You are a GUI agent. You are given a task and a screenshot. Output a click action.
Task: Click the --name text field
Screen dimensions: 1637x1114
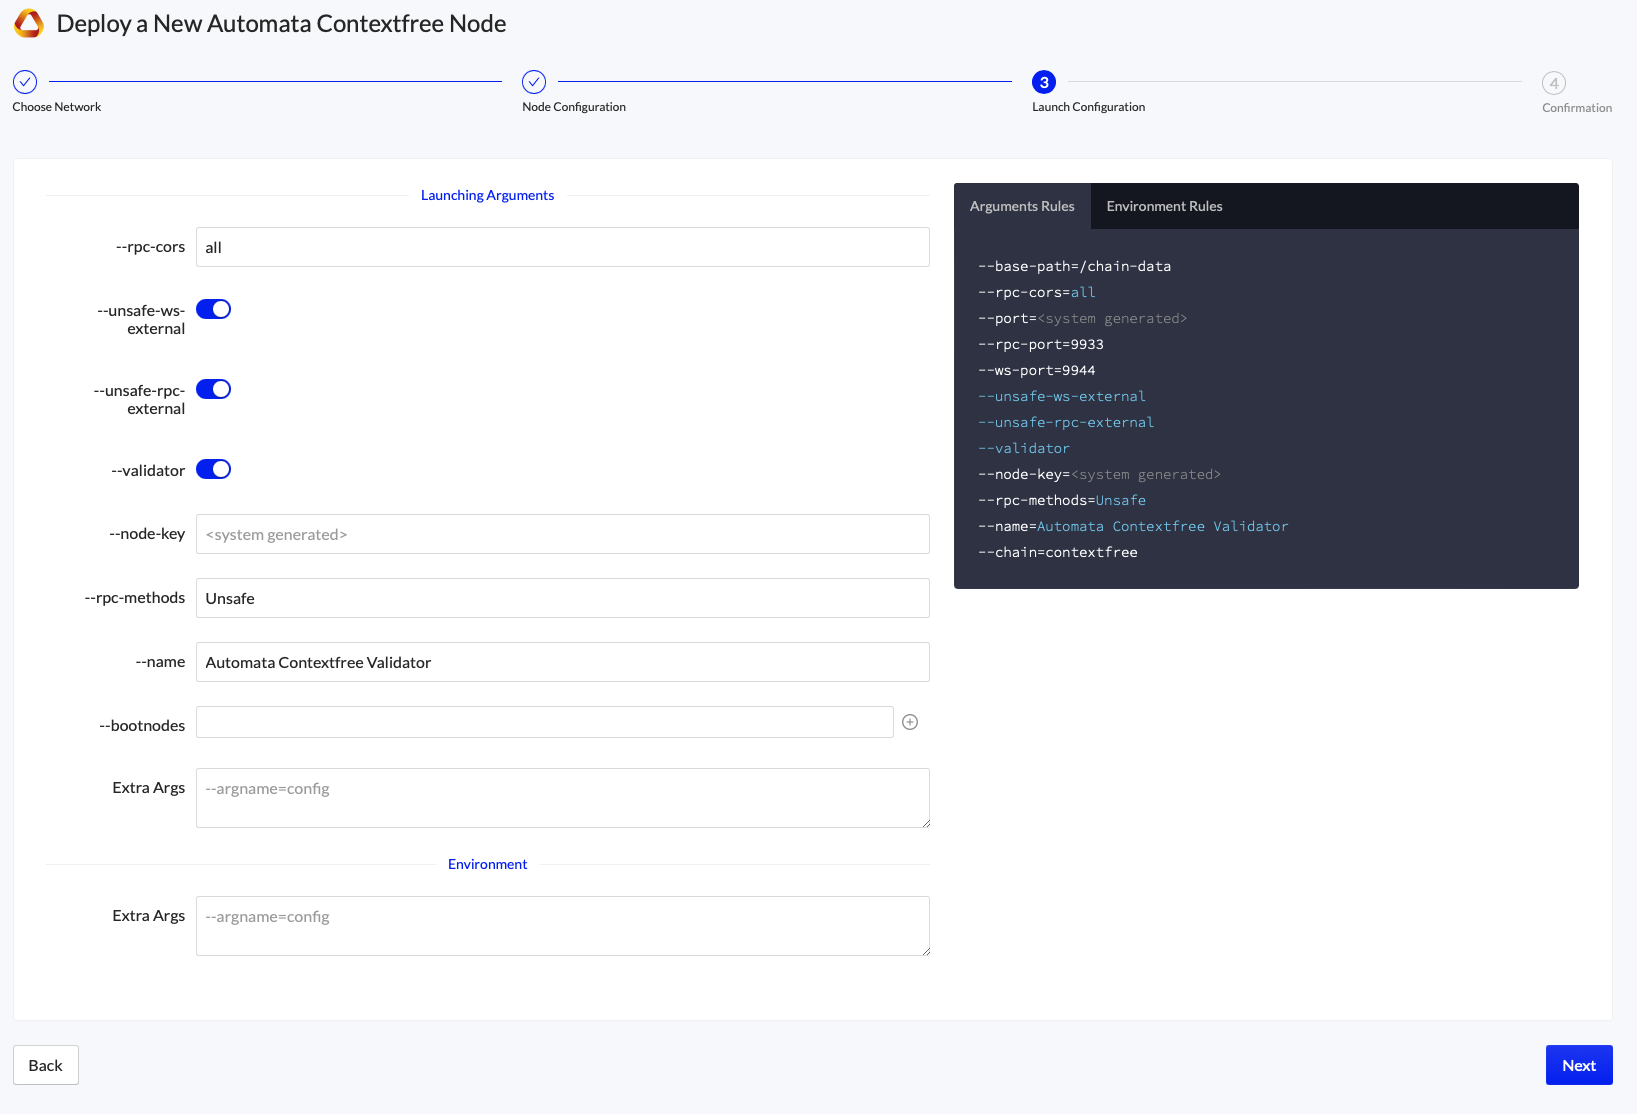point(562,662)
